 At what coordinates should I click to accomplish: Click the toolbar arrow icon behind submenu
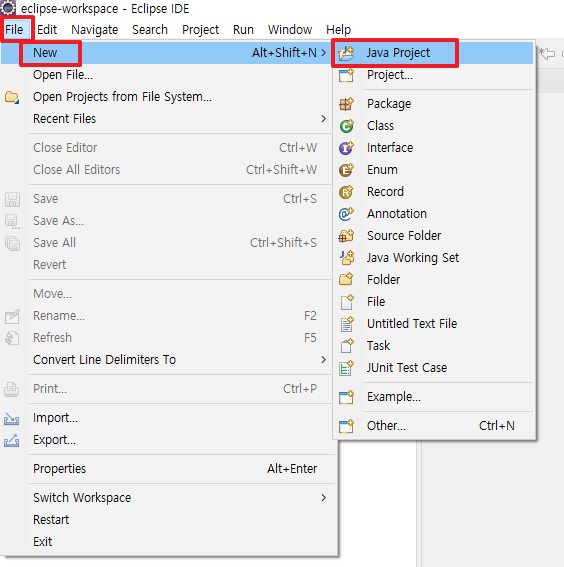pyautogui.click(x=547, y=54)
